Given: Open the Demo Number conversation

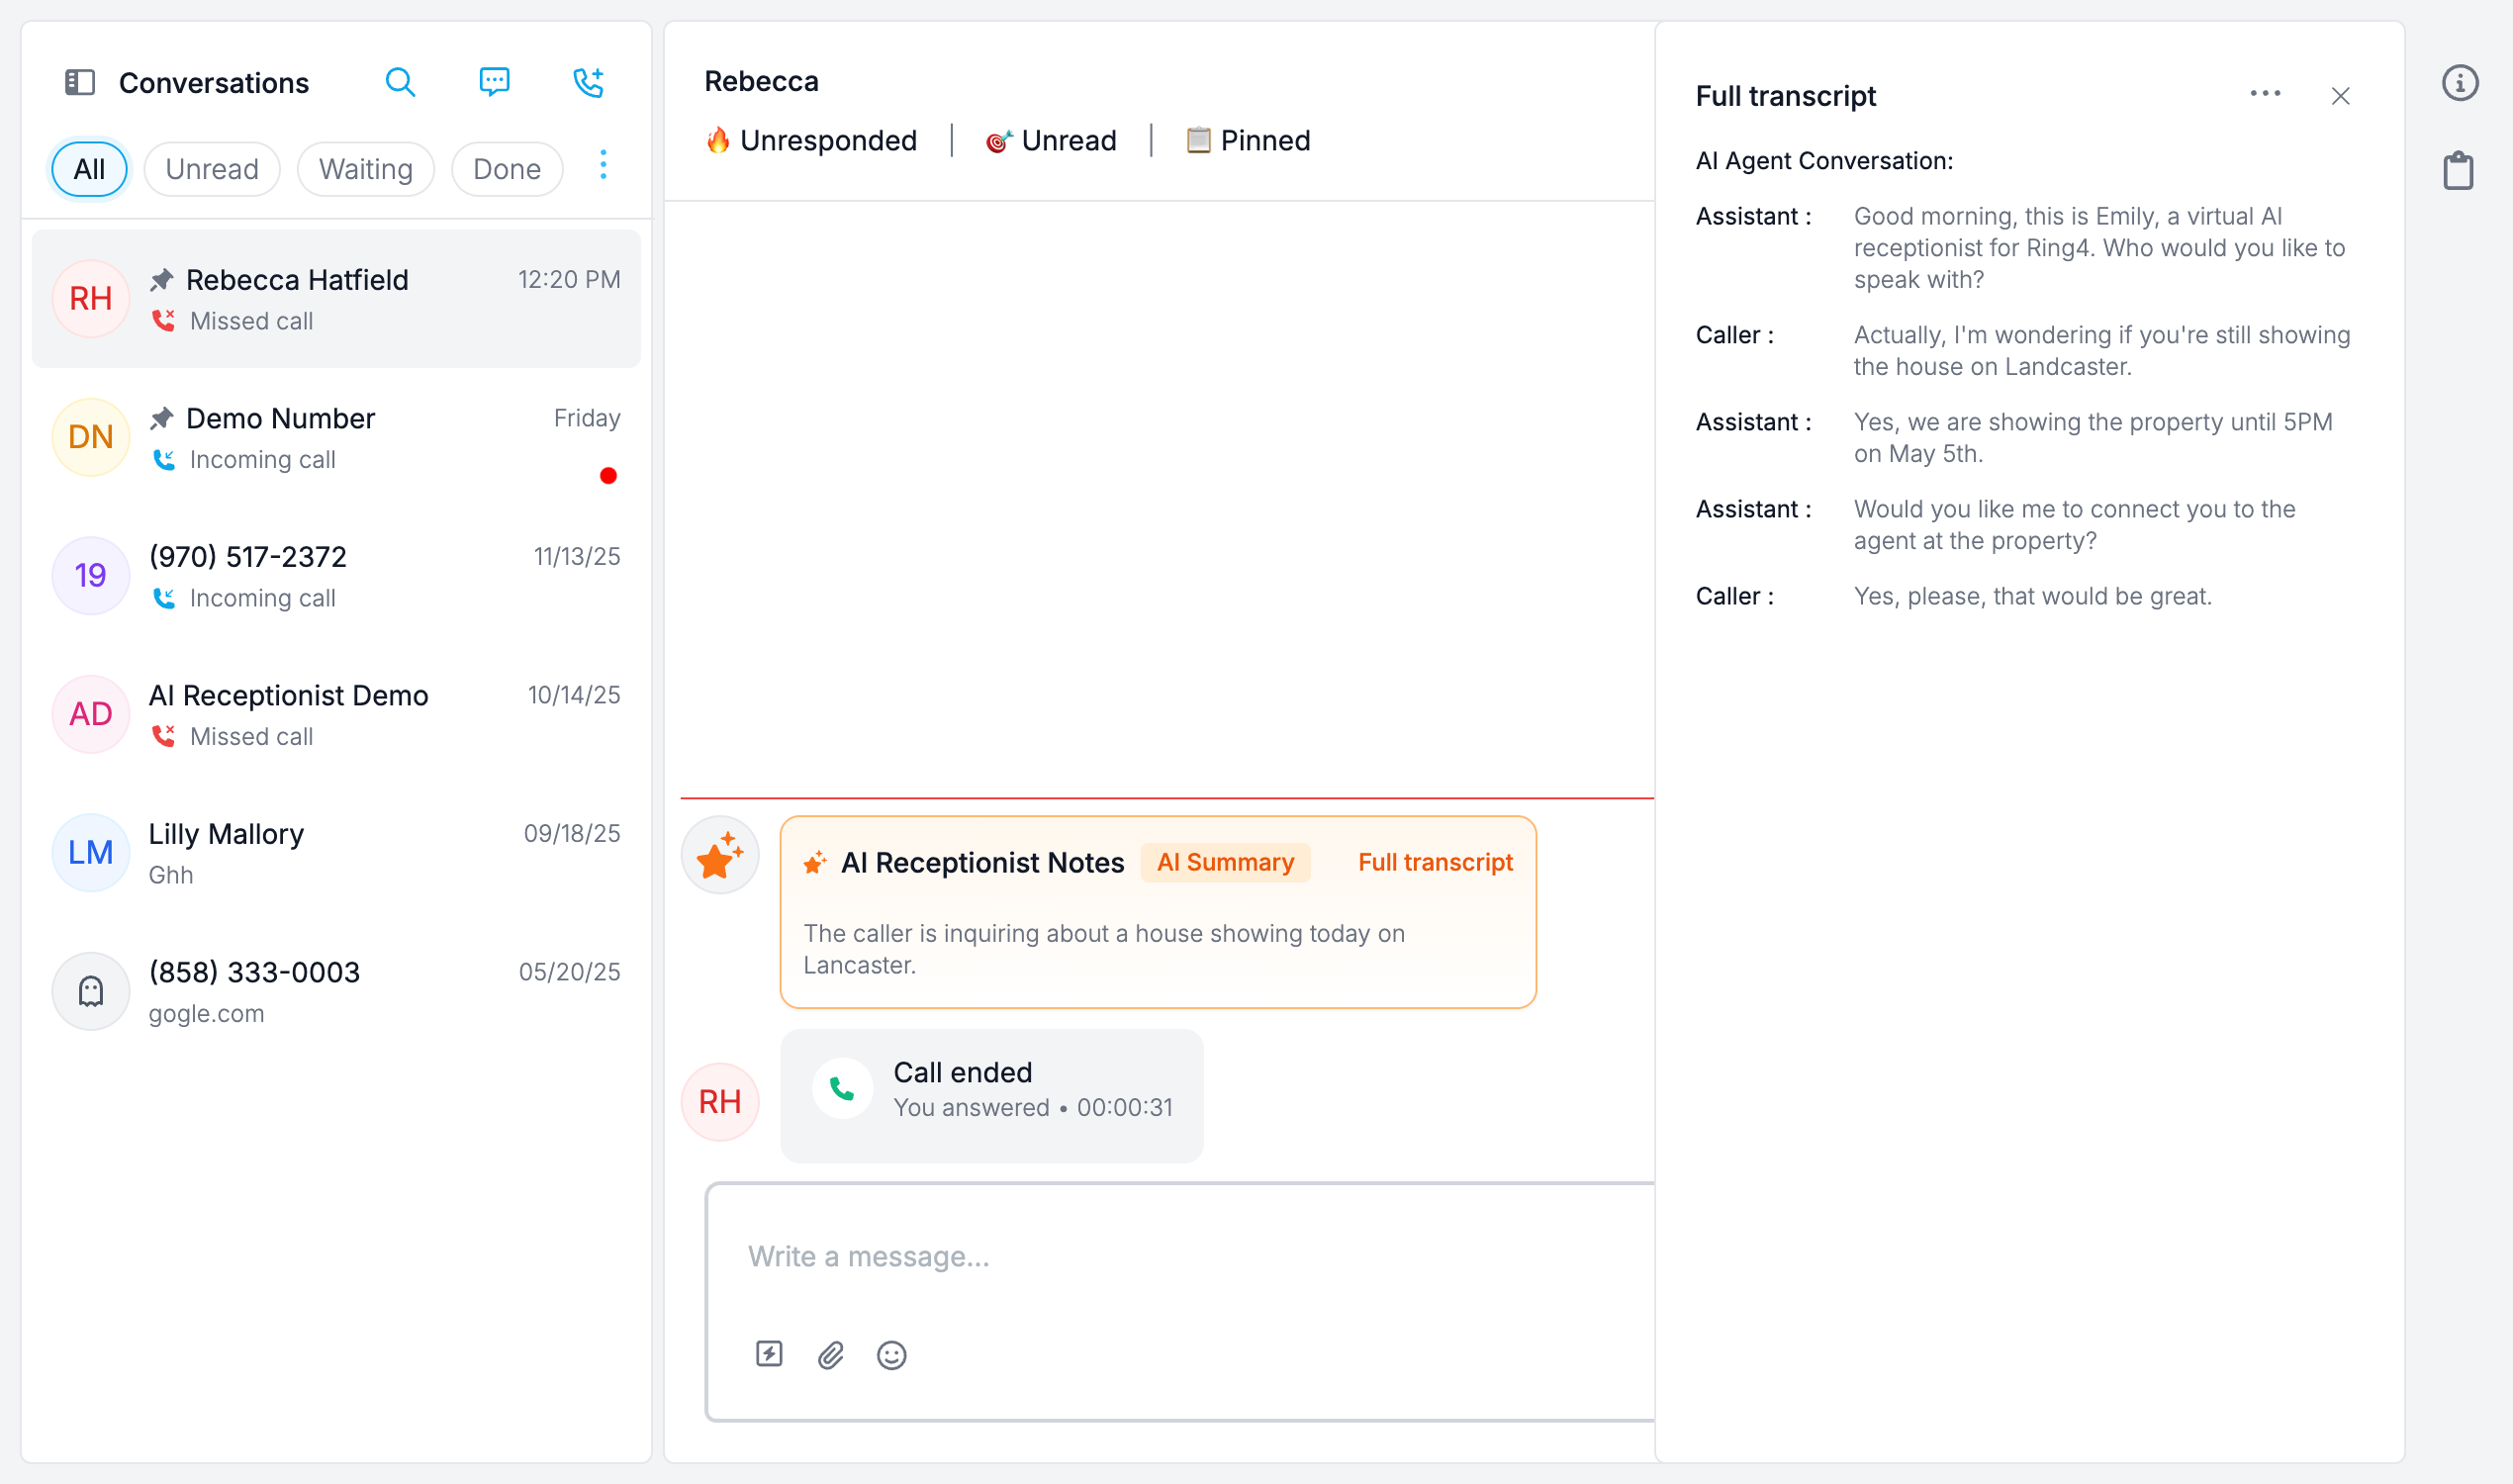Looking at the screenshot, I should [x=336, y=438].
